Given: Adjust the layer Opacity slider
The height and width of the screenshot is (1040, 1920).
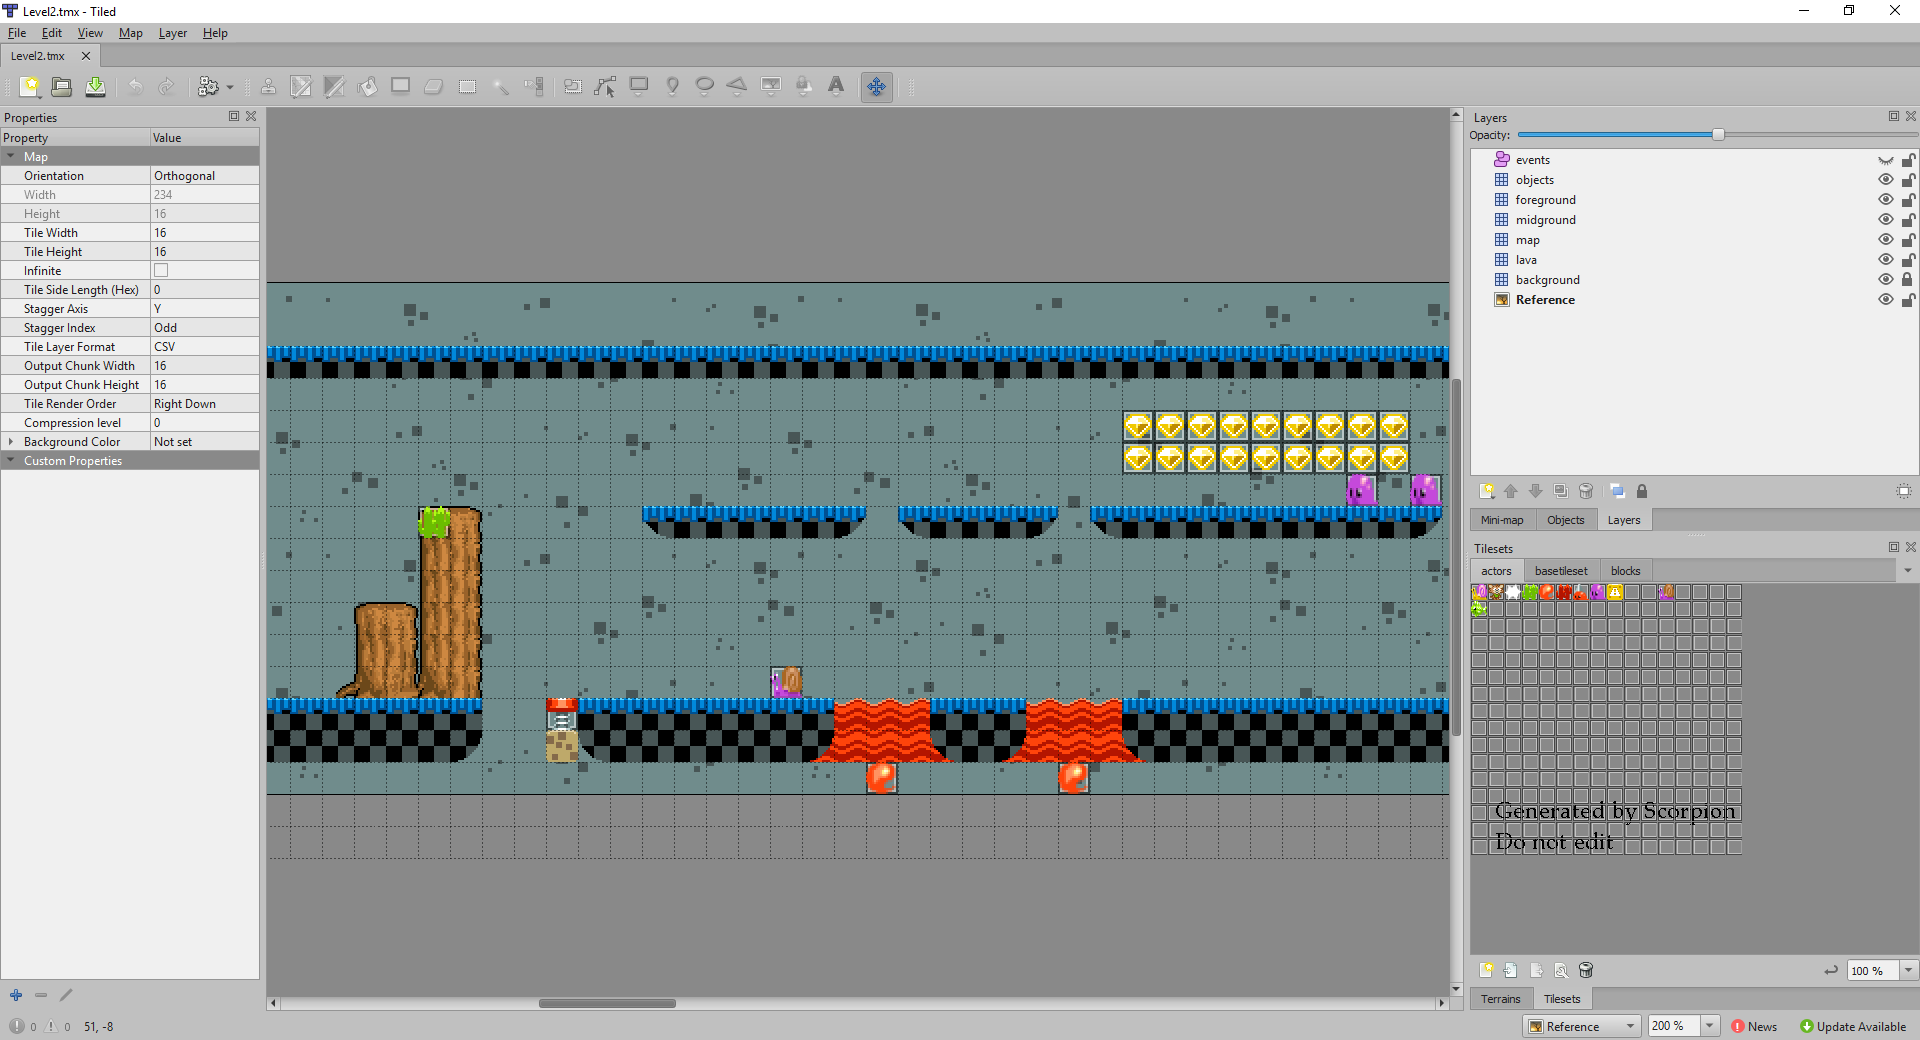Looking at the screenshot, I should coord(1717,134).
